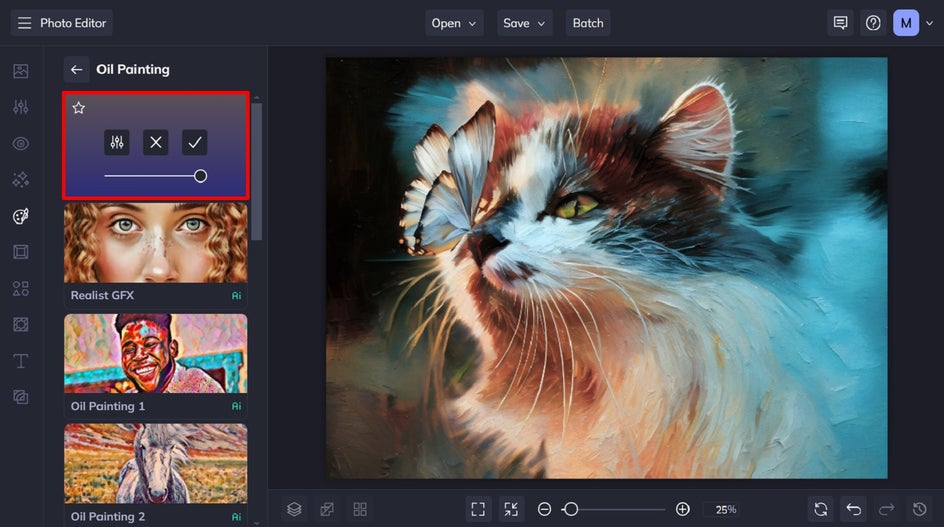Open the Edit adjustments sidebar tab
Viewport: 944px width, 527px height.
pos(20,107)
